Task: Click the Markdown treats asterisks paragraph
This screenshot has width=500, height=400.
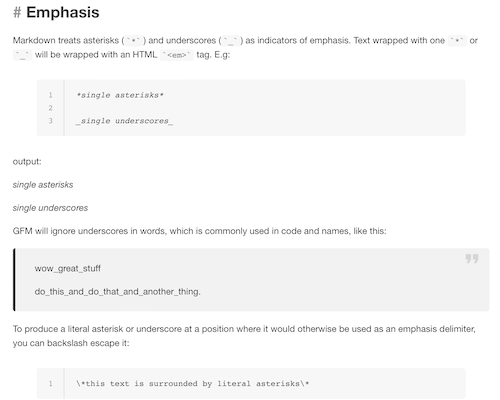Action: pyautogui.click(x=245, y=48)
